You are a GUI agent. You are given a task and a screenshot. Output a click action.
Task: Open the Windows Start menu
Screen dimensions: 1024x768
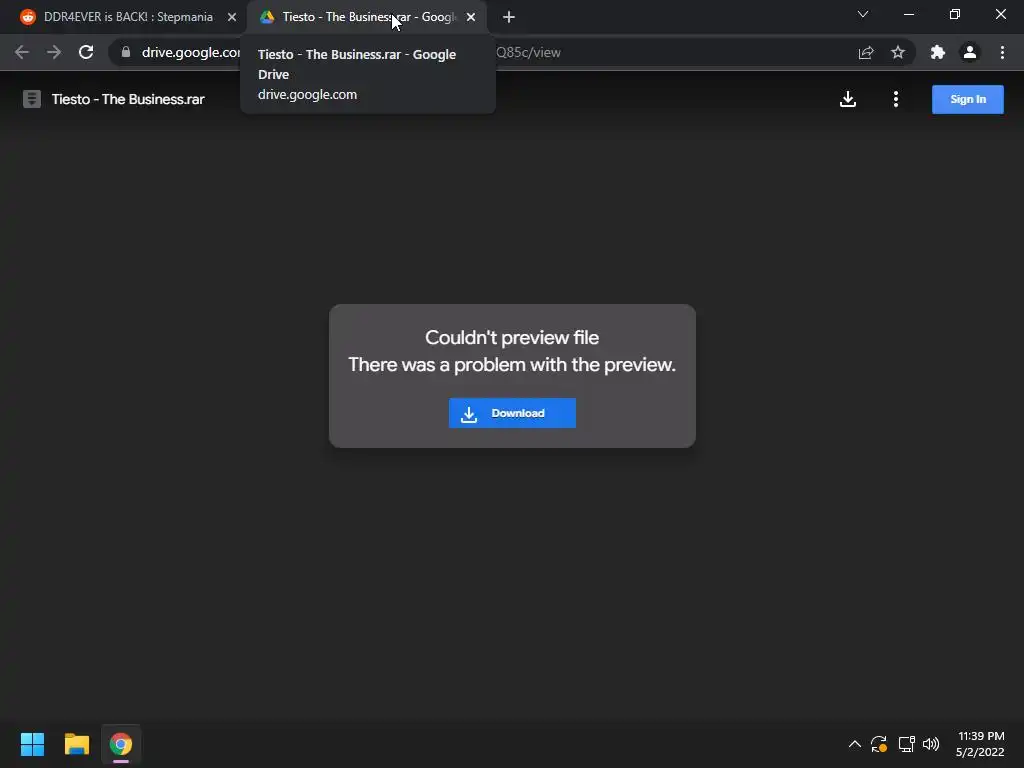32,744
